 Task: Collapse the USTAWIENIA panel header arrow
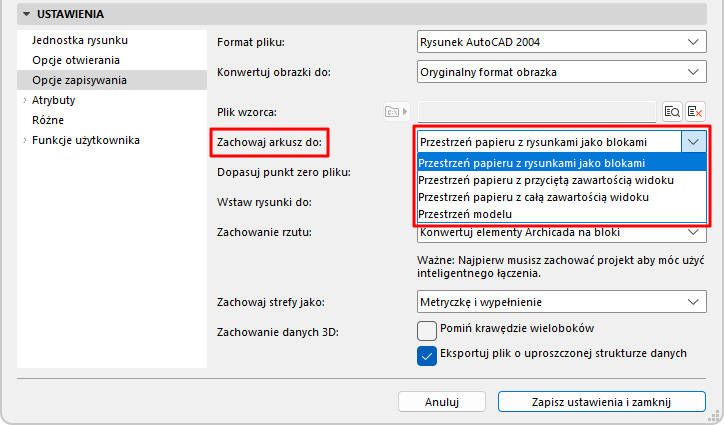(26, 15)
